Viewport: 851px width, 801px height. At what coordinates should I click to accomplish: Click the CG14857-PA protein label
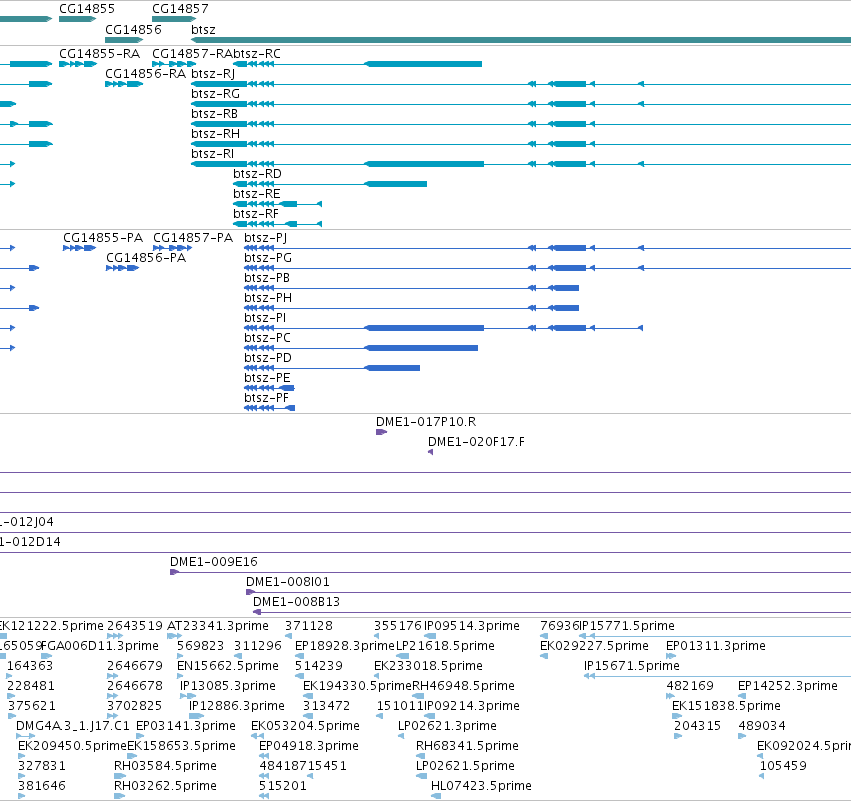coord(193,238)
